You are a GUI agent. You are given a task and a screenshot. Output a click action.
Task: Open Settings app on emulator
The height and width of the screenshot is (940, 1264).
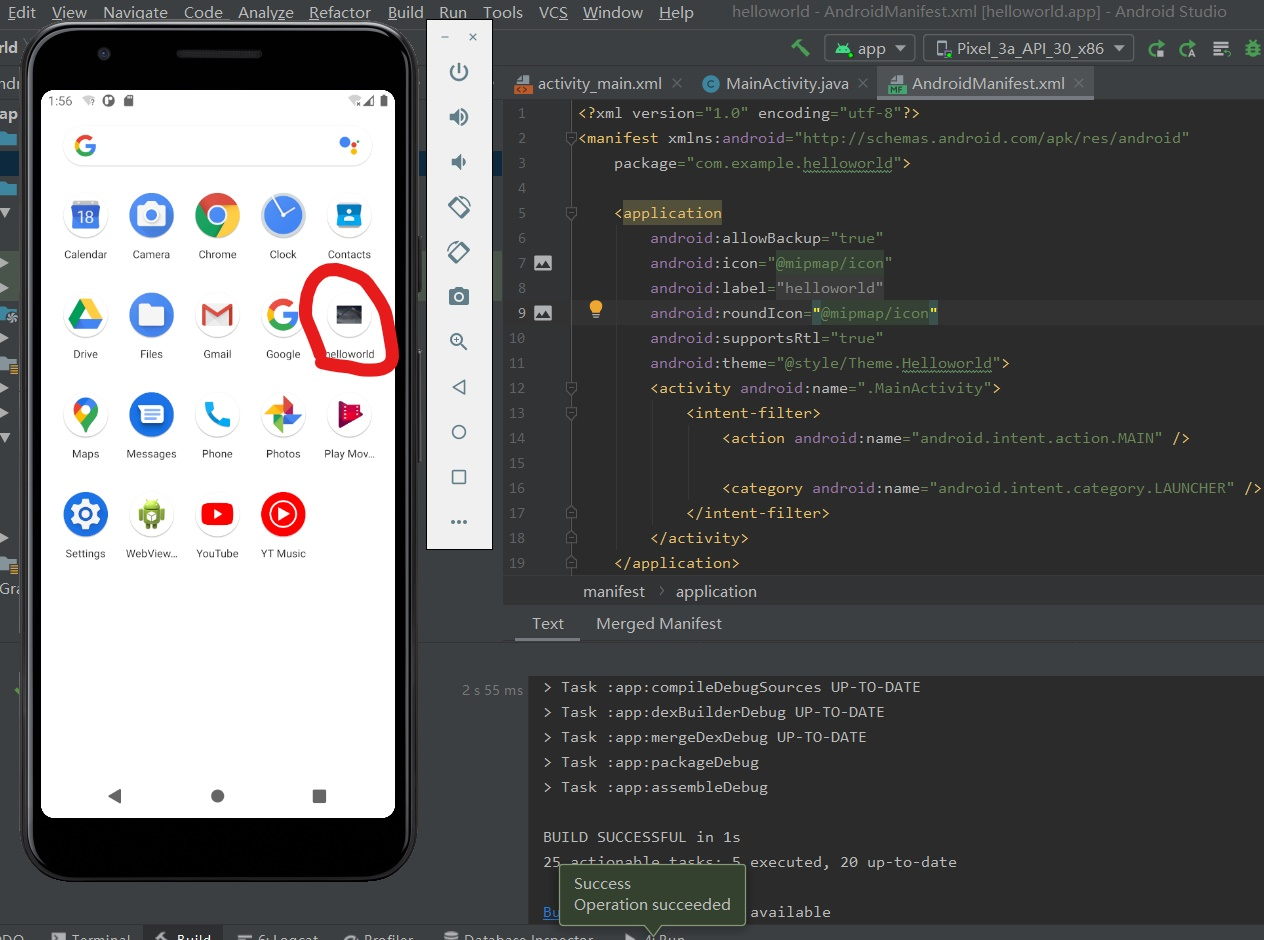(85, 515)
